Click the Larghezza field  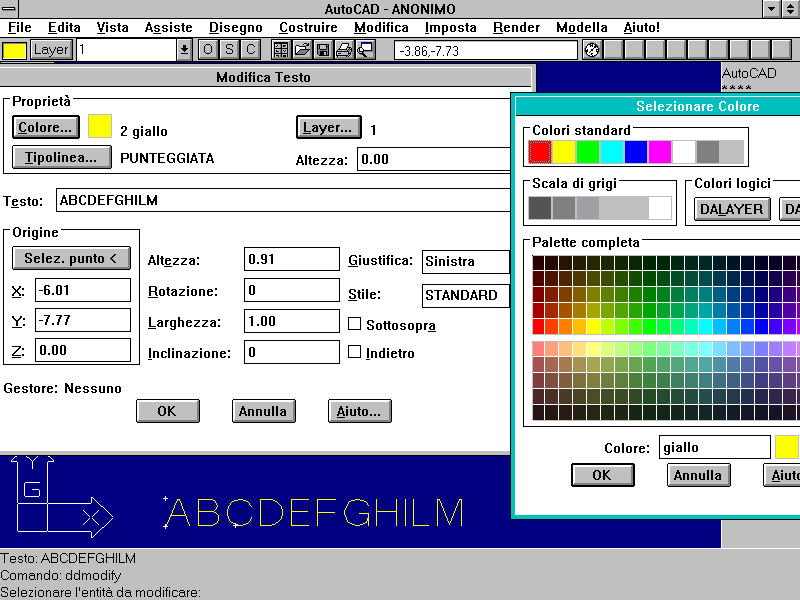pyautogui.click(x=292, y=321)
